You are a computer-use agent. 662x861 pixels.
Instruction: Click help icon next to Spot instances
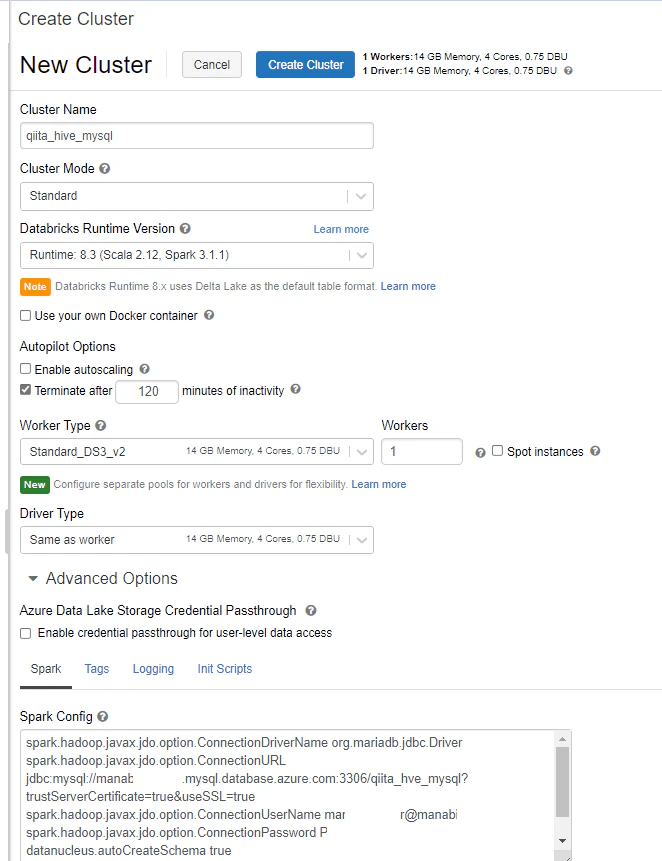click(x=595, y=451)
